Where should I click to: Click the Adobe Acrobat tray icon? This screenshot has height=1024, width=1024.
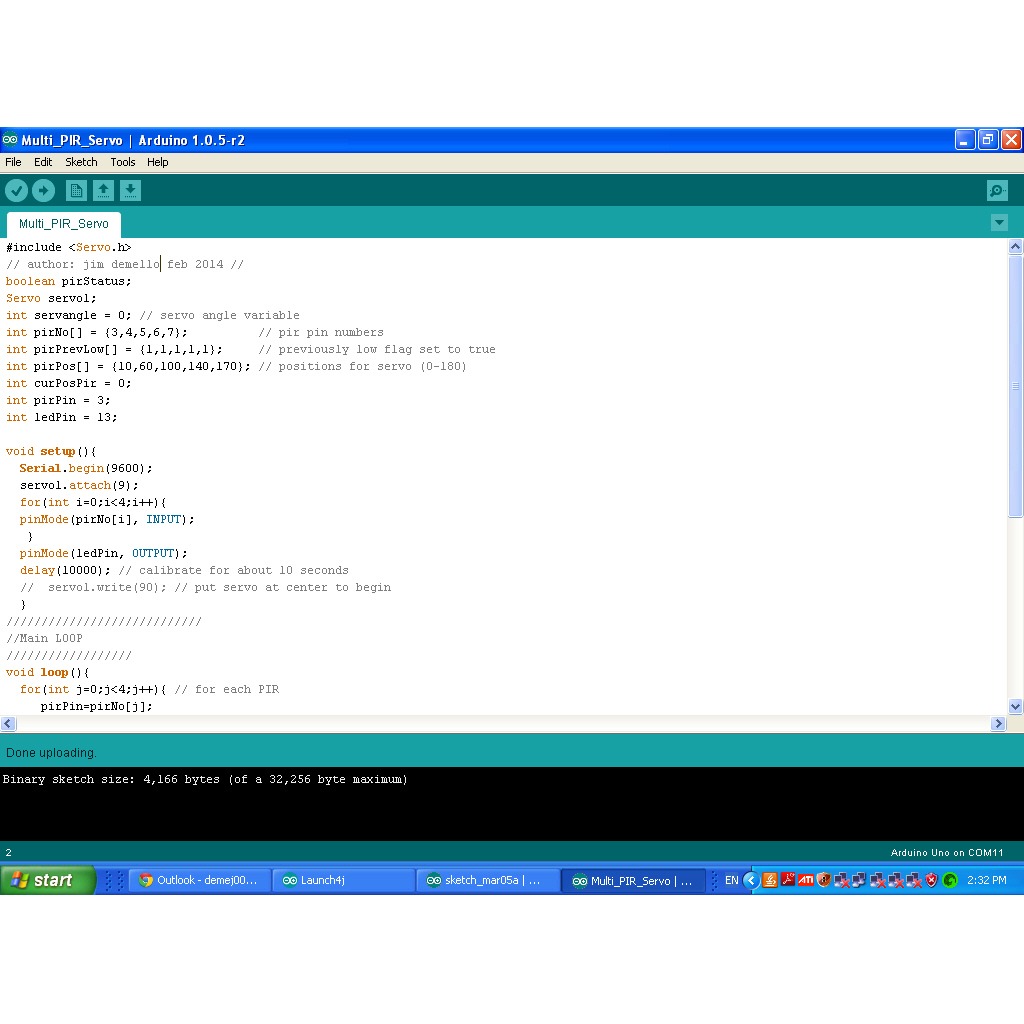[788, 880]
